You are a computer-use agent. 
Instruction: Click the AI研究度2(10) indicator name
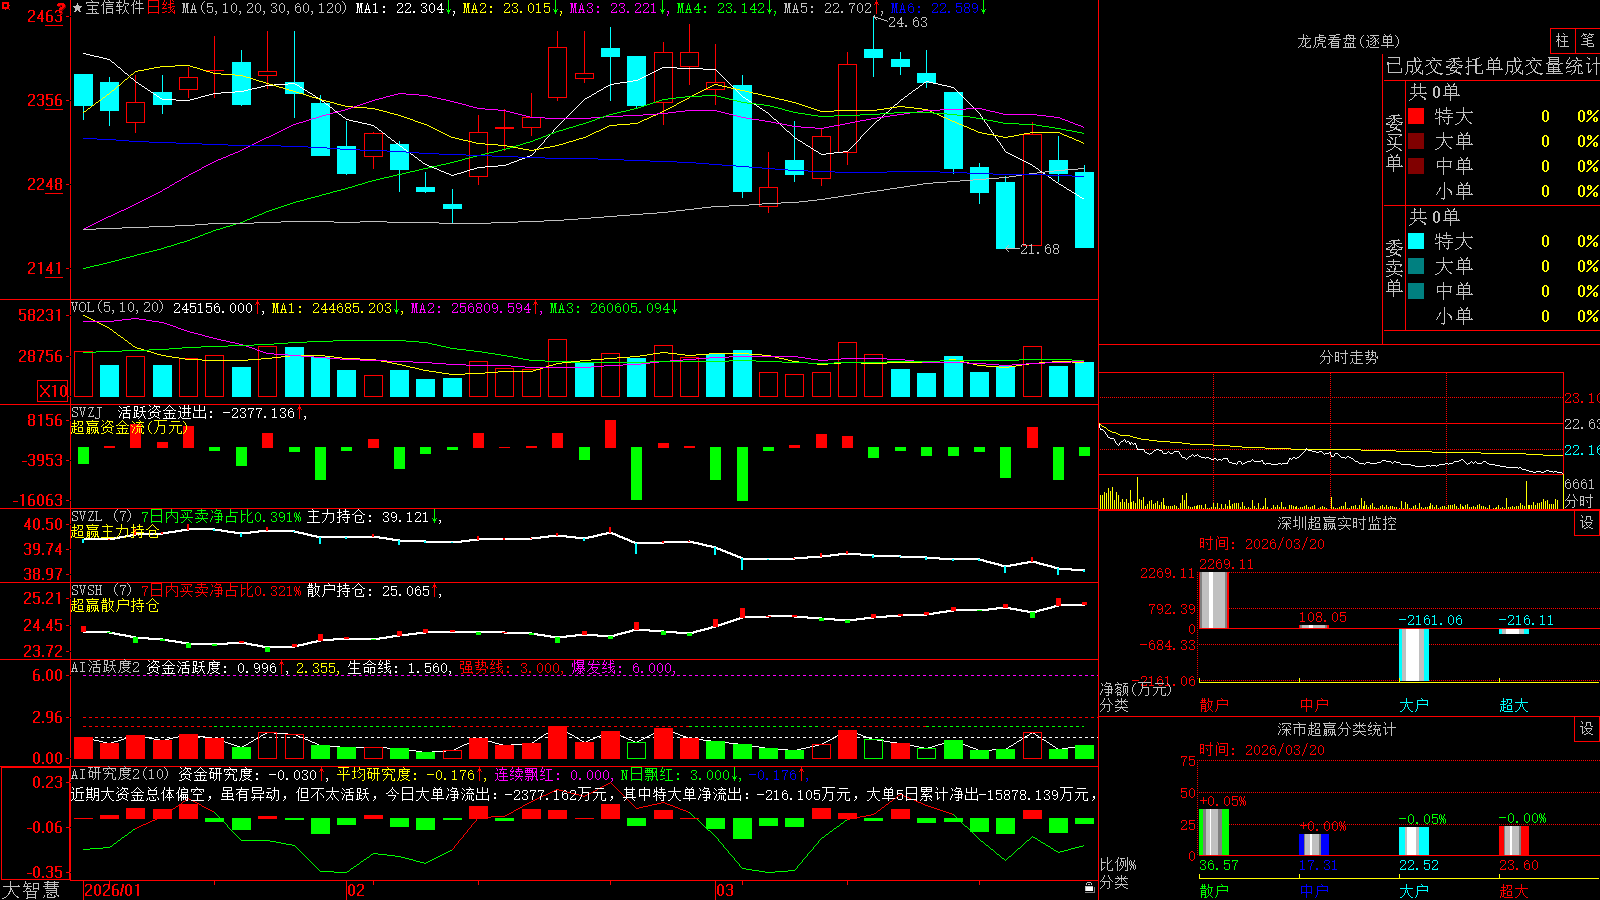coord(121,774)
